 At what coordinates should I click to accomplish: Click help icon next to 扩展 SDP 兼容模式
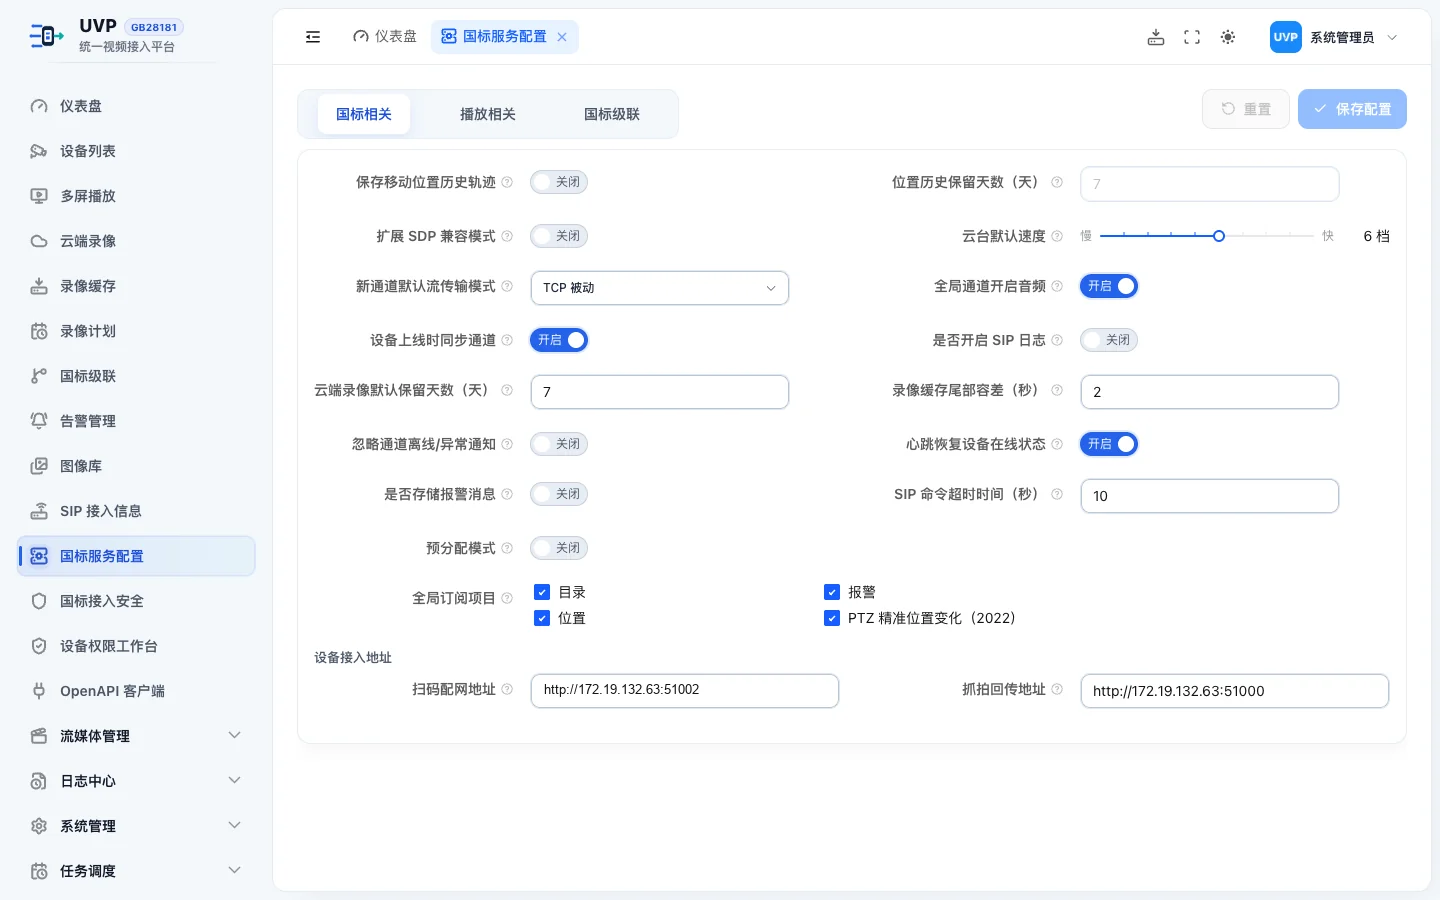tap(507, 236)
